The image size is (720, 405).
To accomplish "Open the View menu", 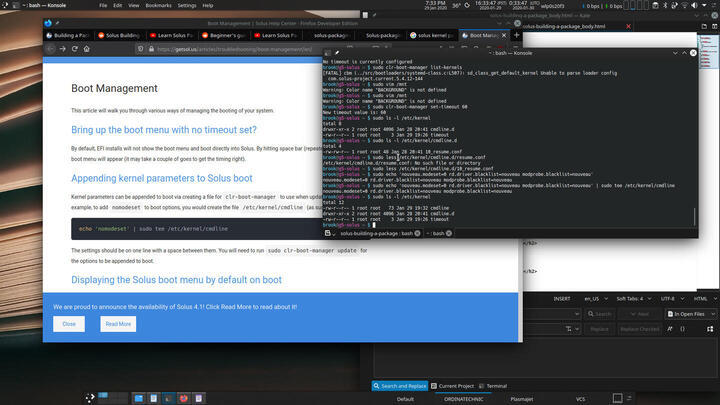I will (x=134, y=6).
